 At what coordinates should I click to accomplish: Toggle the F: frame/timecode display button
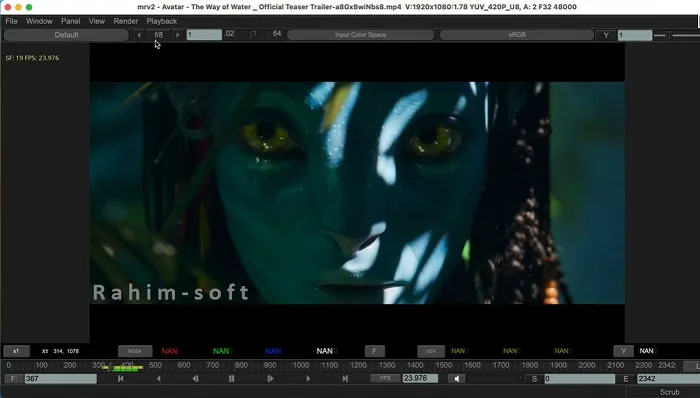click(x=13, y=379)
